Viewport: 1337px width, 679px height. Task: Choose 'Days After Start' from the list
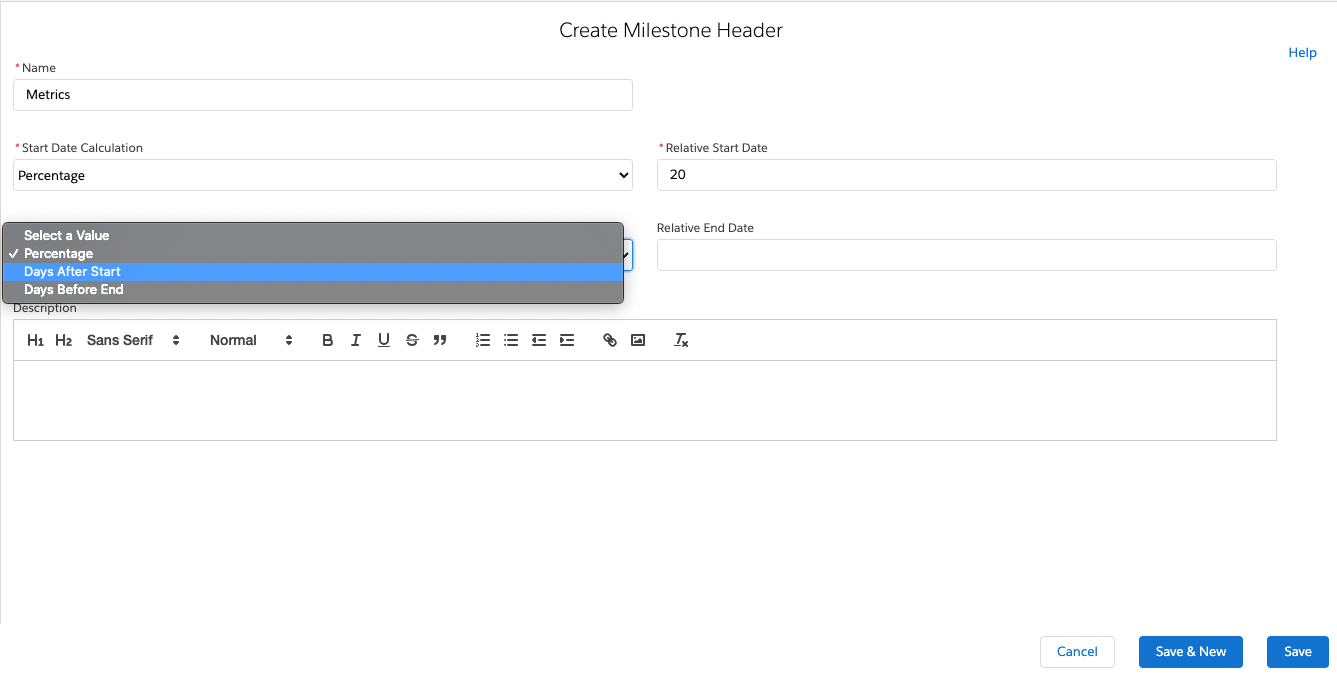coord(72,272)
